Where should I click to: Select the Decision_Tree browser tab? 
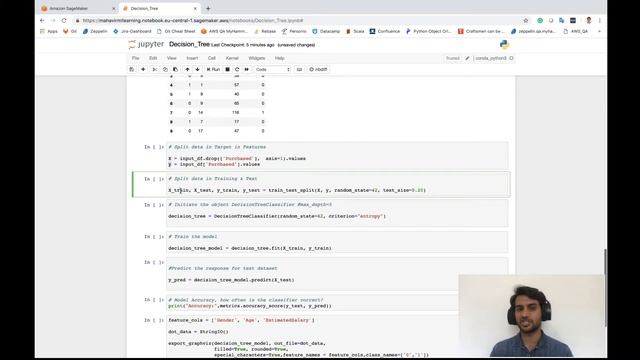pos(159,8)
